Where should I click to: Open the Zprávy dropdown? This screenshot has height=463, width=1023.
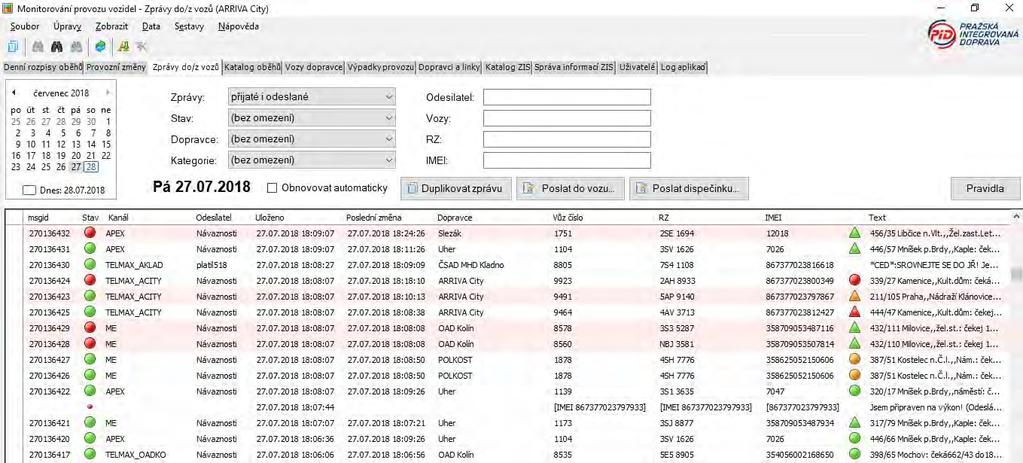311,97
